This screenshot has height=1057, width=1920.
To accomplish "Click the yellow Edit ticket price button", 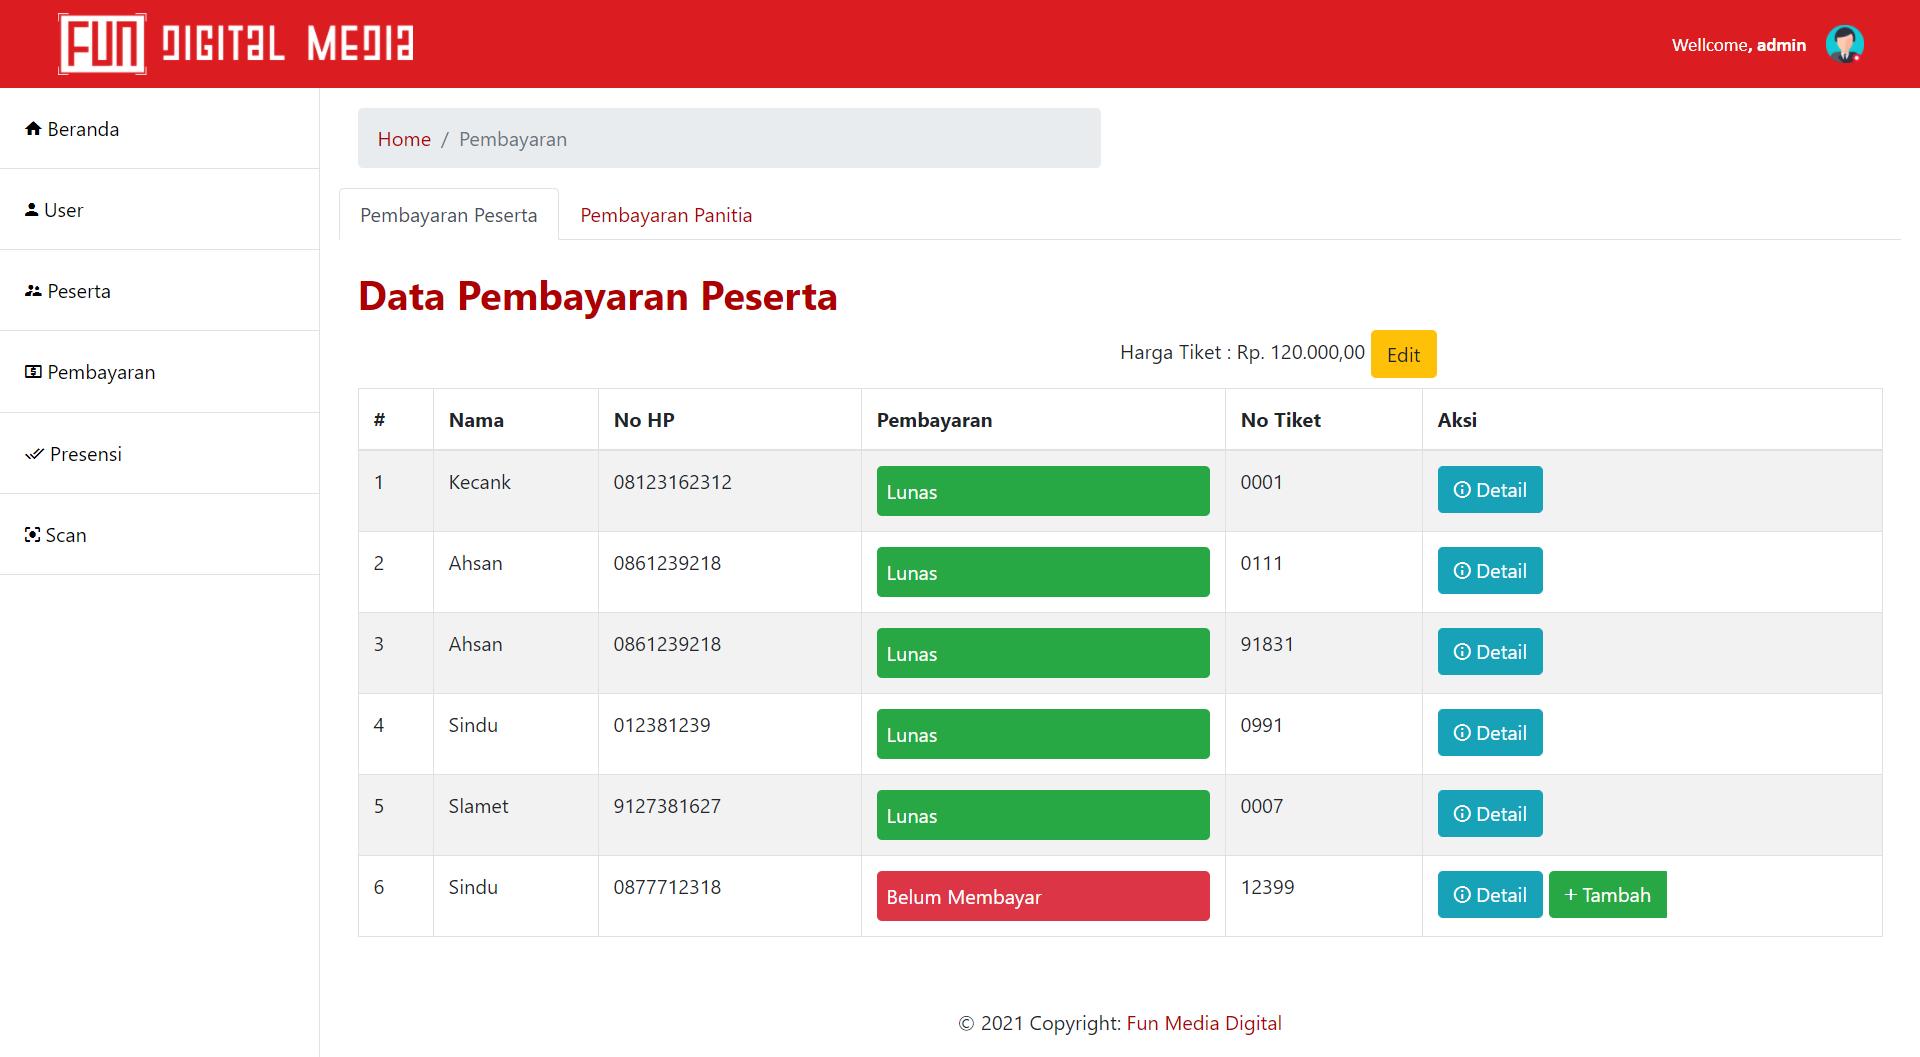I will click(x=1402, y=355).
